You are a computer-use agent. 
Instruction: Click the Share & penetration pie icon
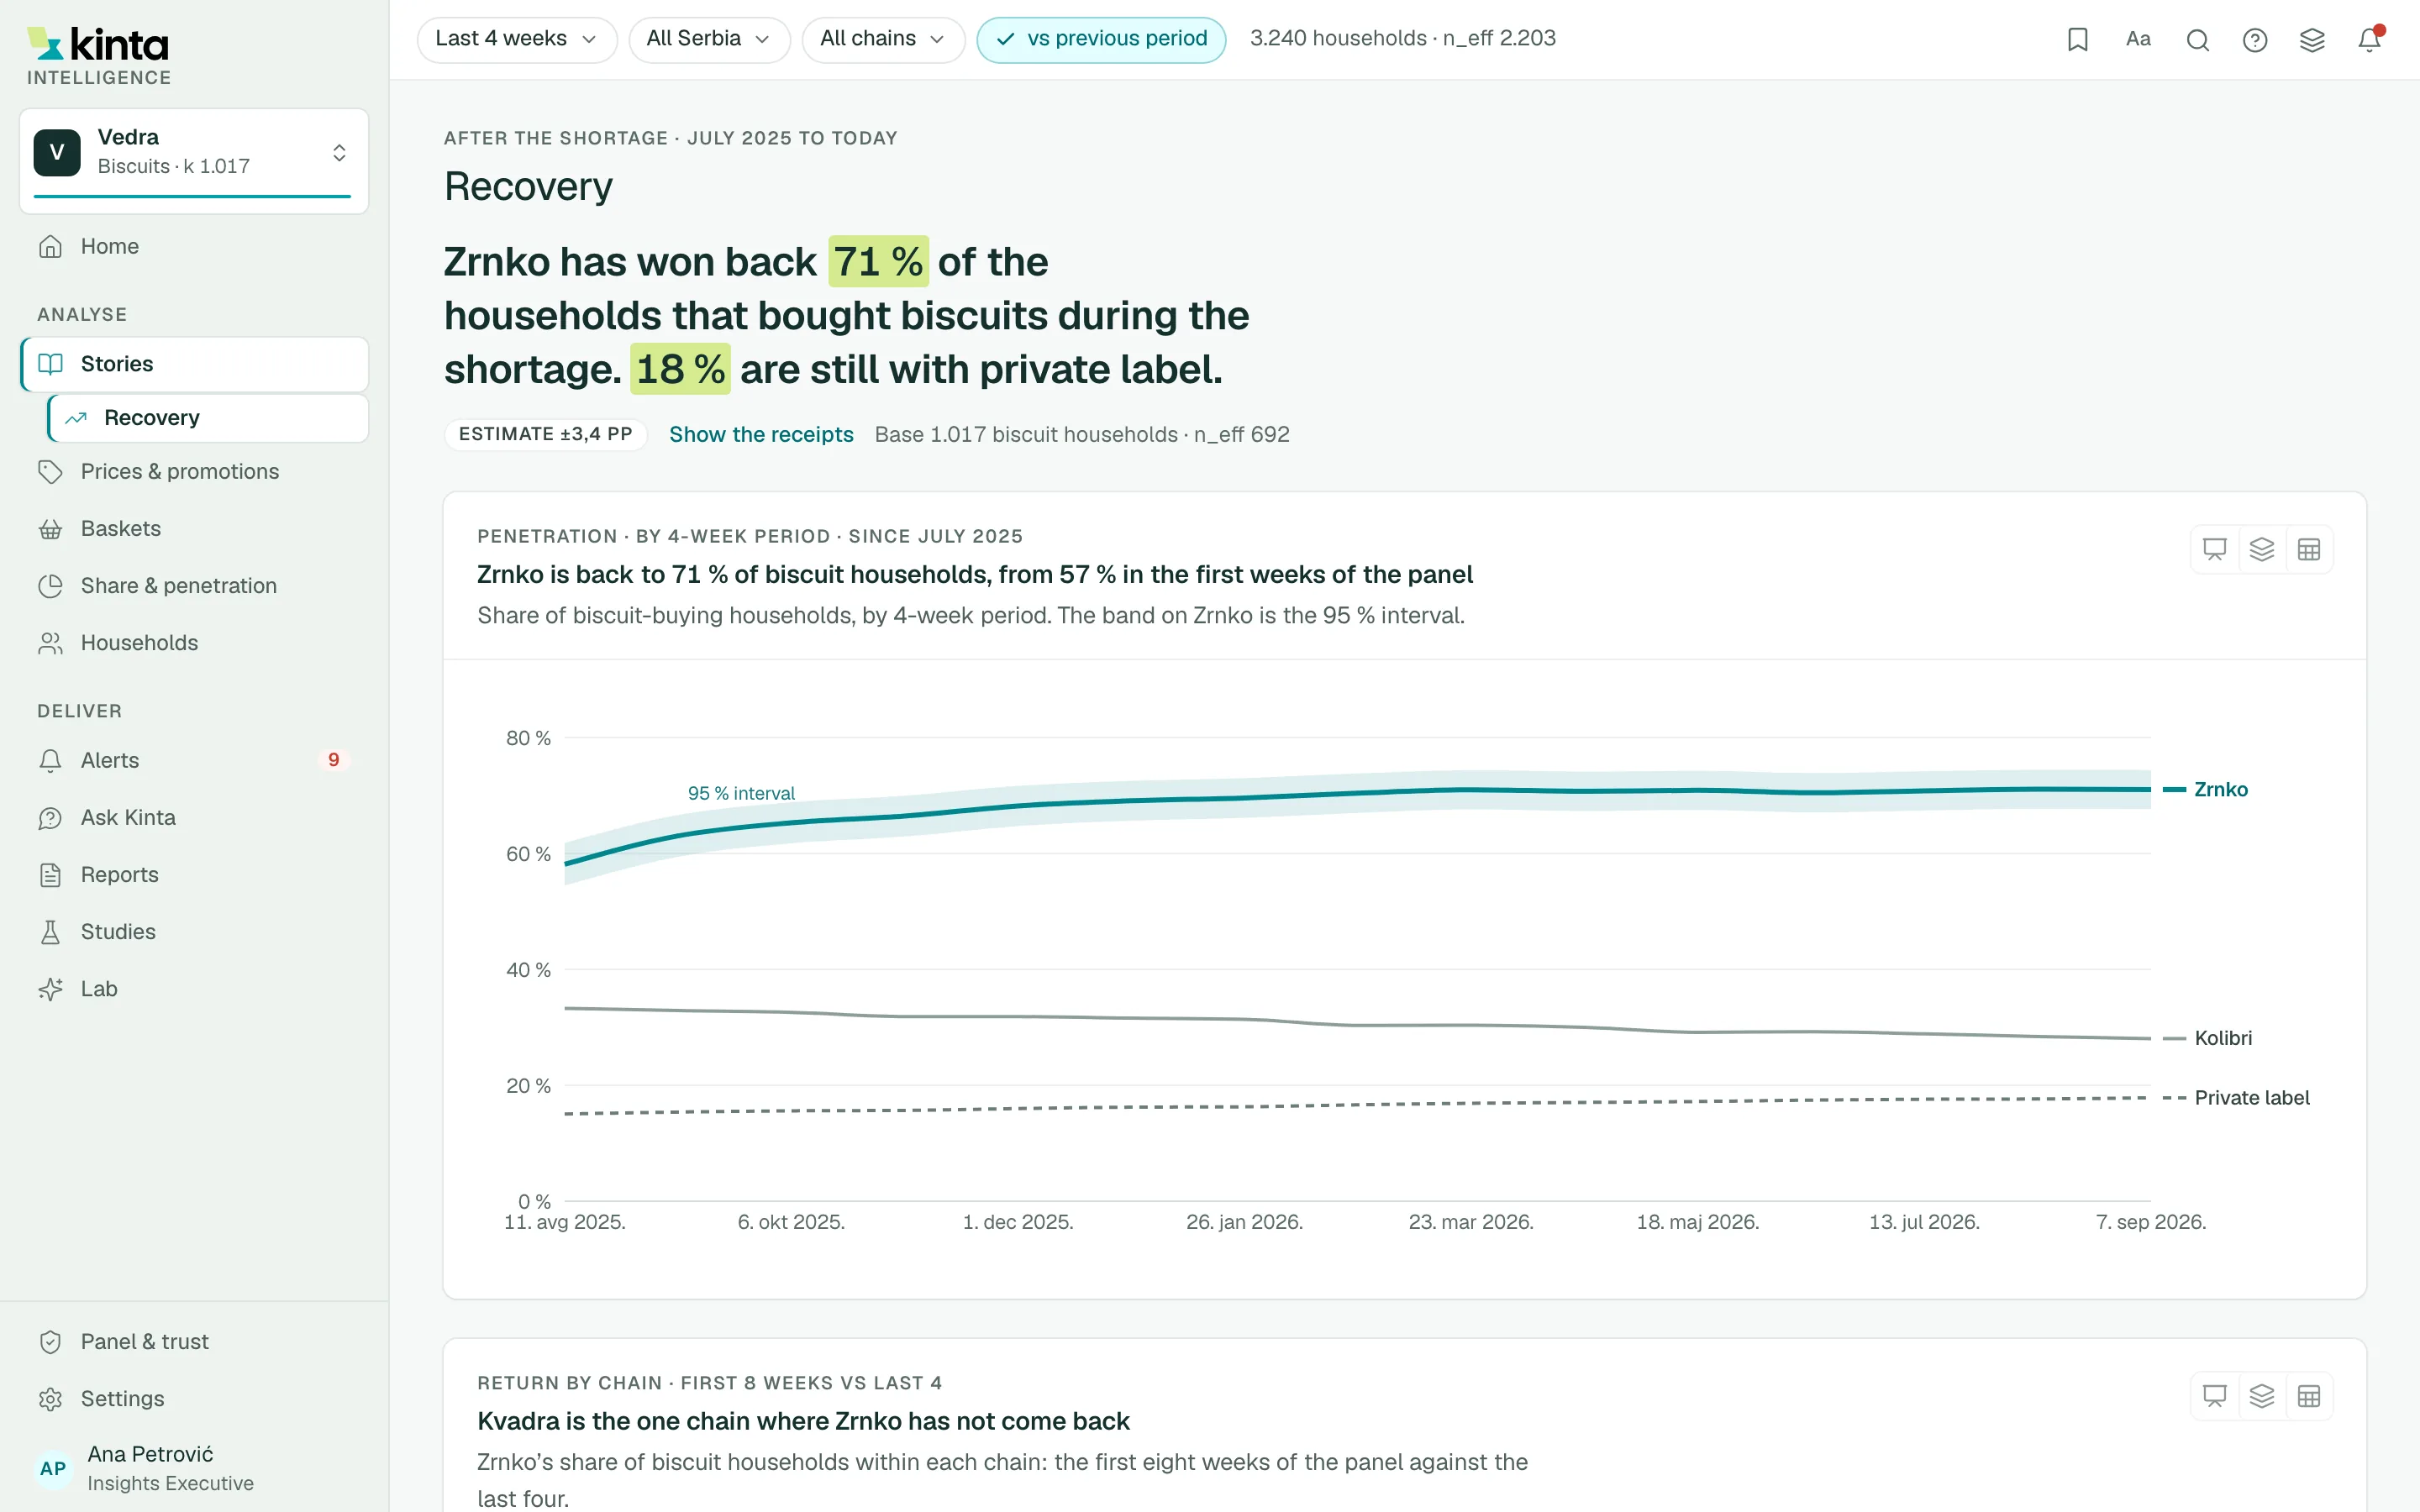pos(50,586)
